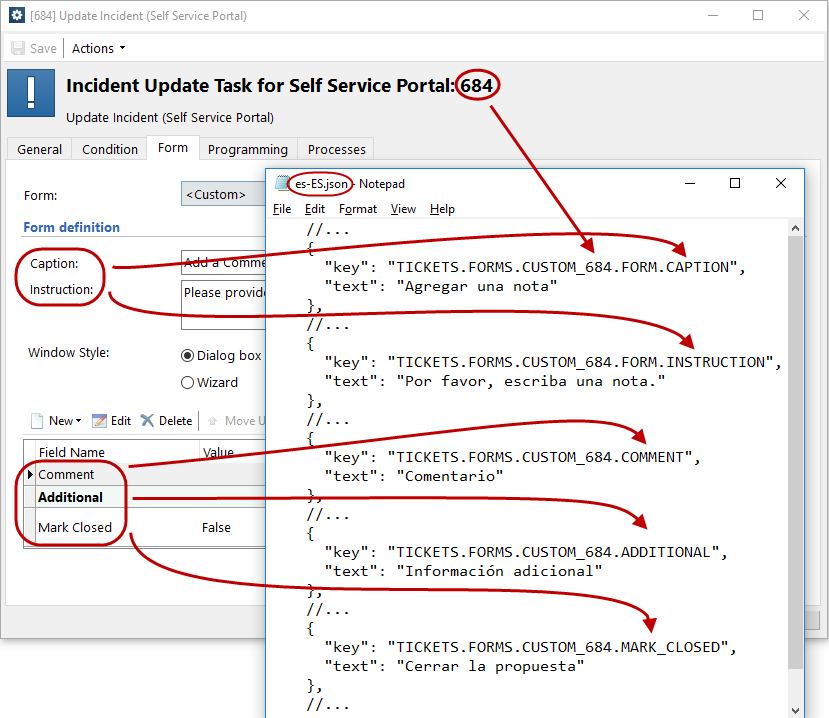Viewport: 829px width, 718px height.
Task: Click the Save disk icon
Action: click(x=18, y=48)
